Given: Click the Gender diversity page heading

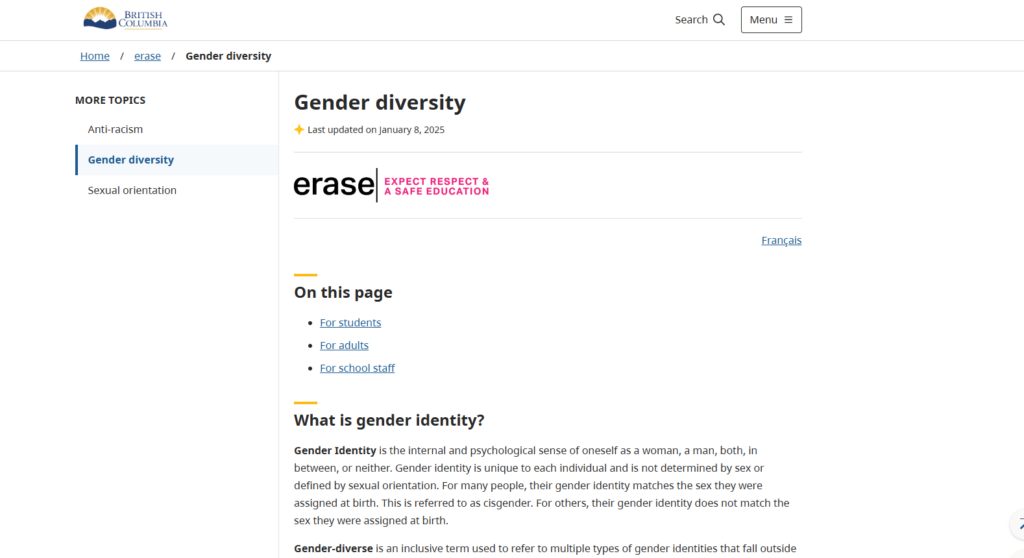Looking at the screenshot, I should 380,103.
